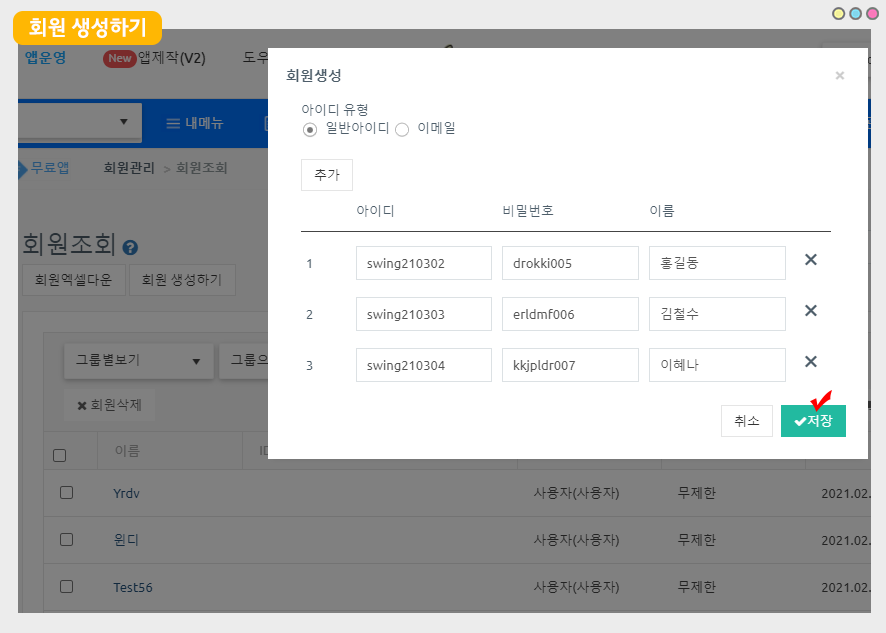Delete row 2 using its X icon

click(811, 311)
